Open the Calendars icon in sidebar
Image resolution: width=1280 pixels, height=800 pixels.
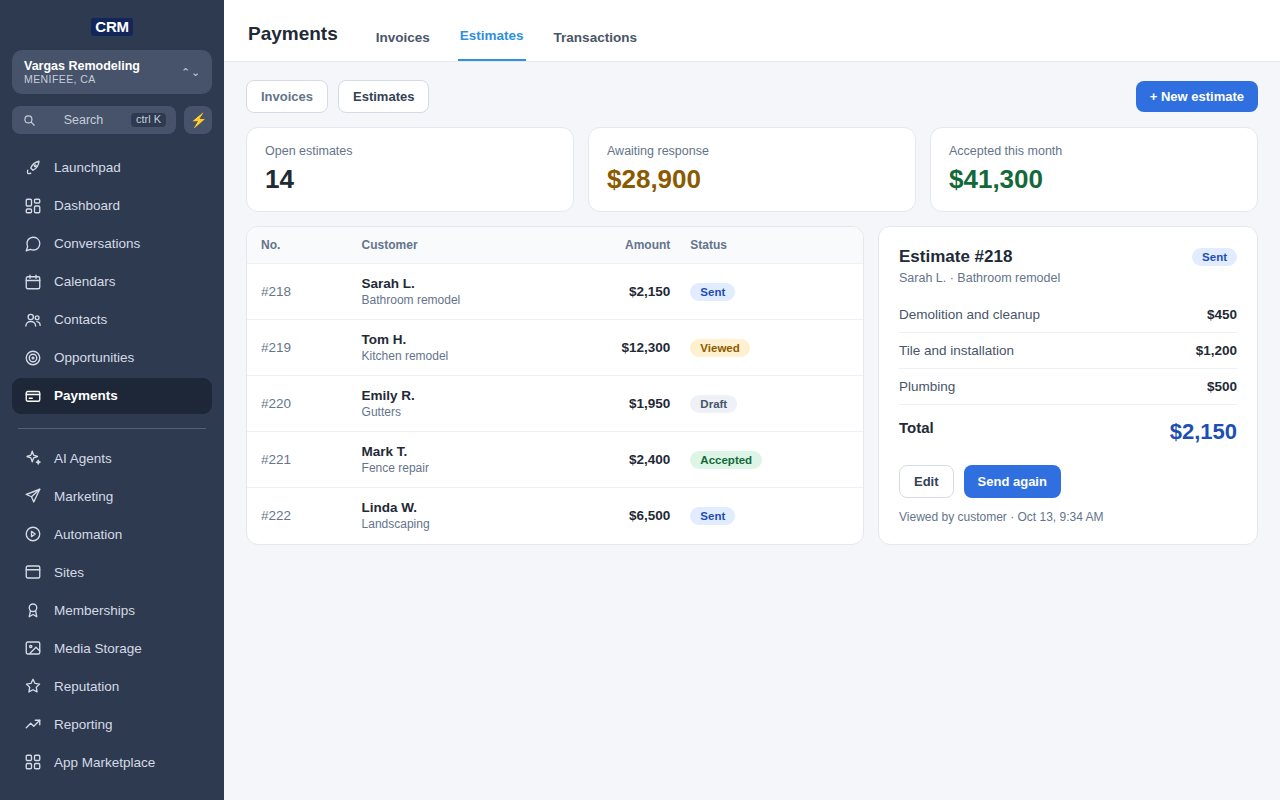33,282
